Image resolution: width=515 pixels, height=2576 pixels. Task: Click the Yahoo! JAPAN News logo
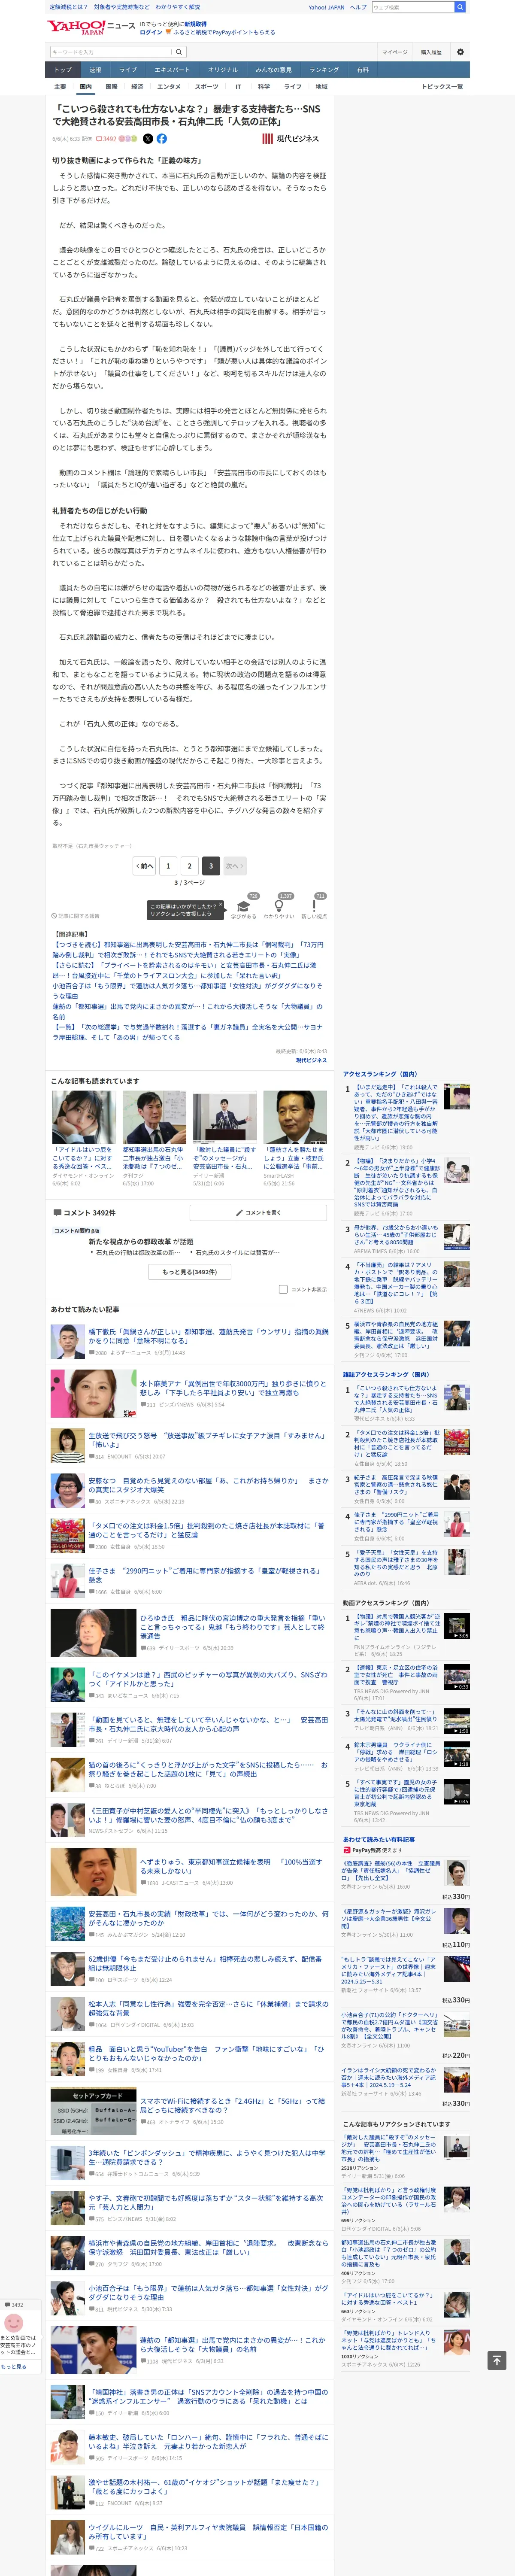click(x=90, y=27)
